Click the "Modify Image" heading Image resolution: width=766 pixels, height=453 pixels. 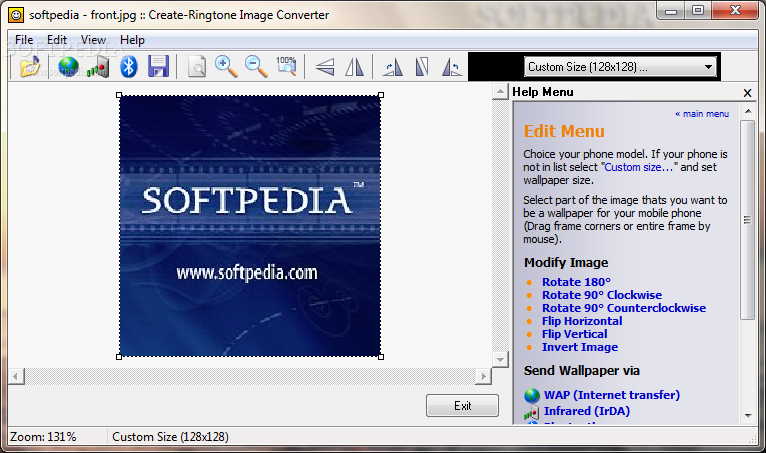pyautogui.click(x=566, y=263)
